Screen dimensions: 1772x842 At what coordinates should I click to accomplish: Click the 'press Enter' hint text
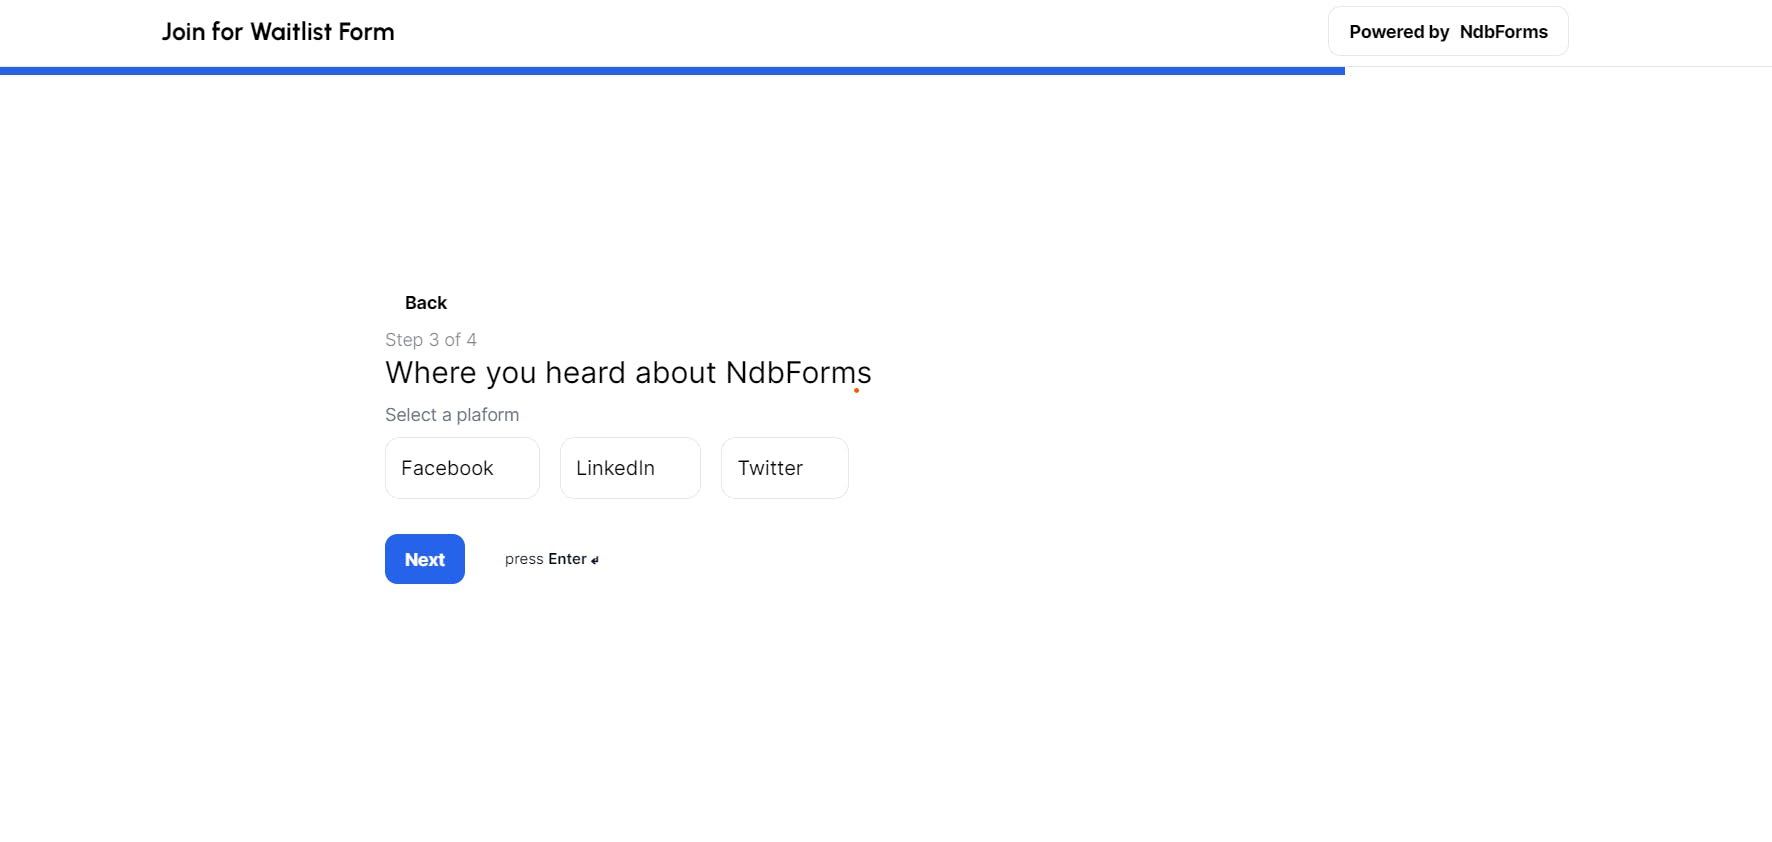(552, 559)
